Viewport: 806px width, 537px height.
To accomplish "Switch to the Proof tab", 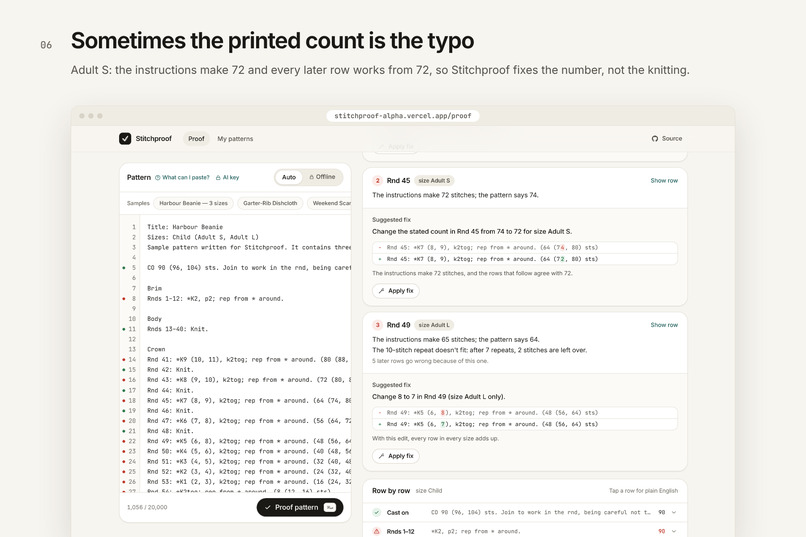I will click(196, 139).
